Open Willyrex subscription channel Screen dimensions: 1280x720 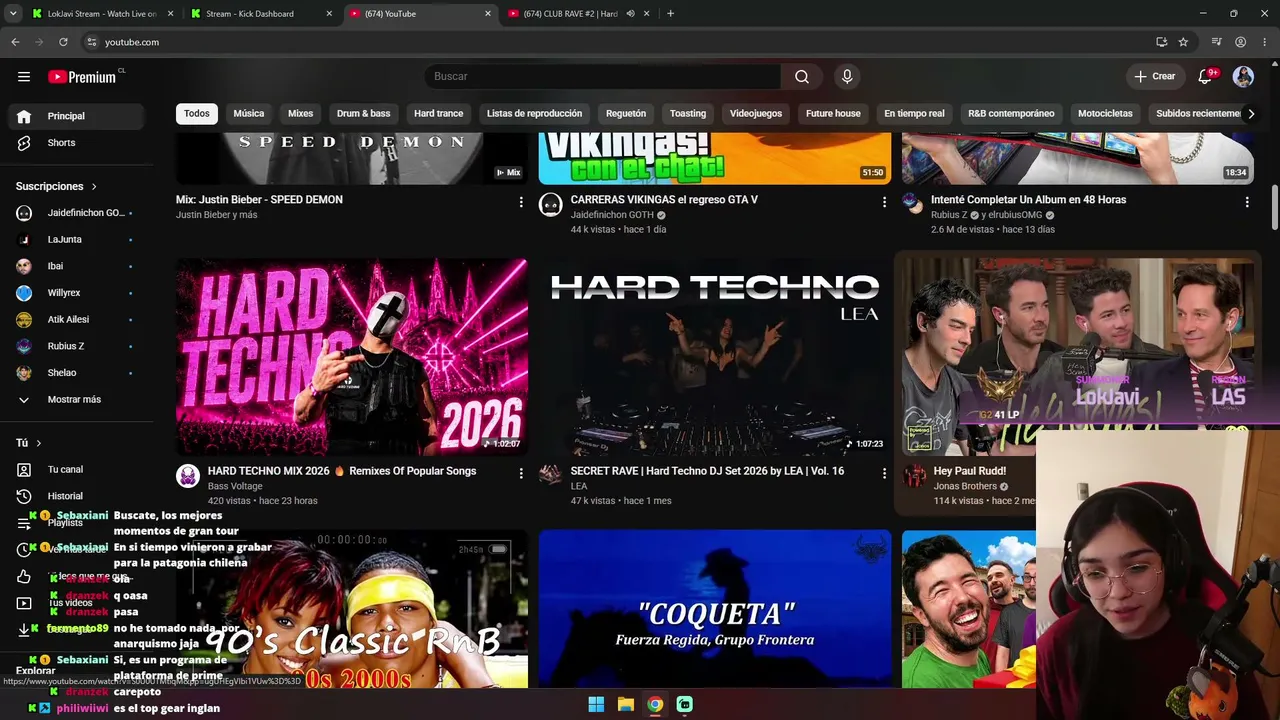click(x=76, y=293)
